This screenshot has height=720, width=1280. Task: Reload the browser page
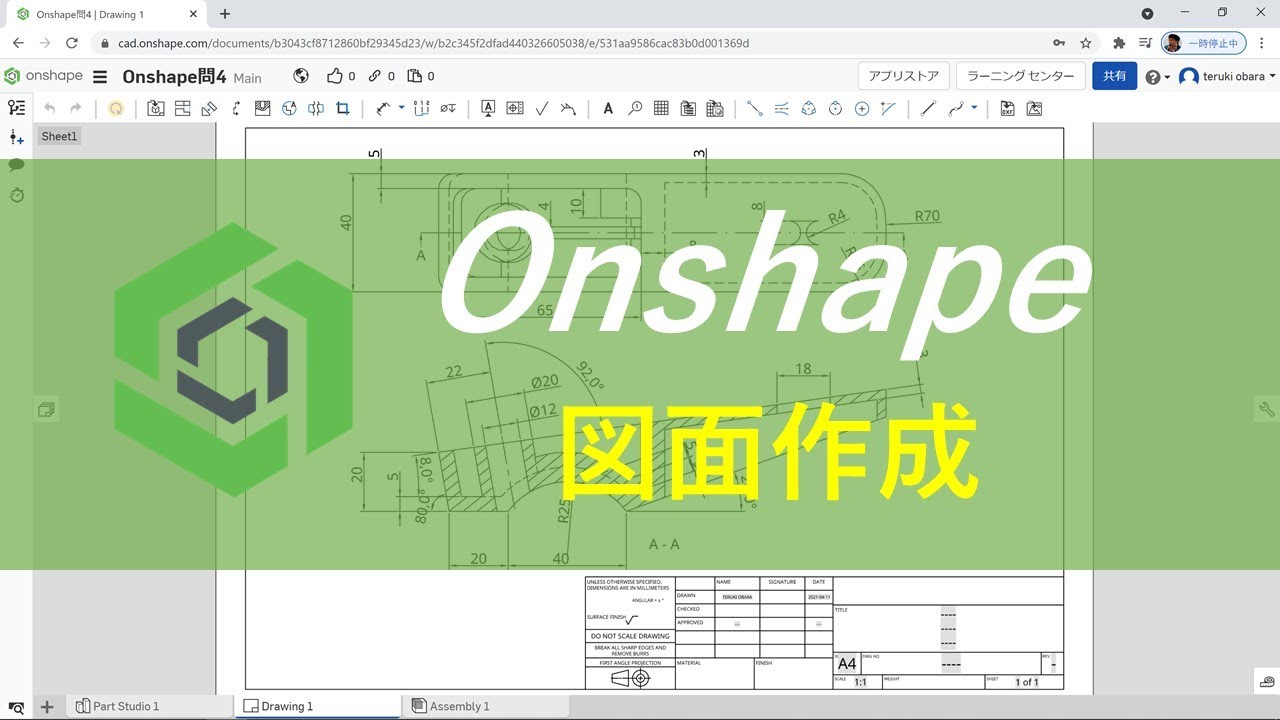pos(72,43)
